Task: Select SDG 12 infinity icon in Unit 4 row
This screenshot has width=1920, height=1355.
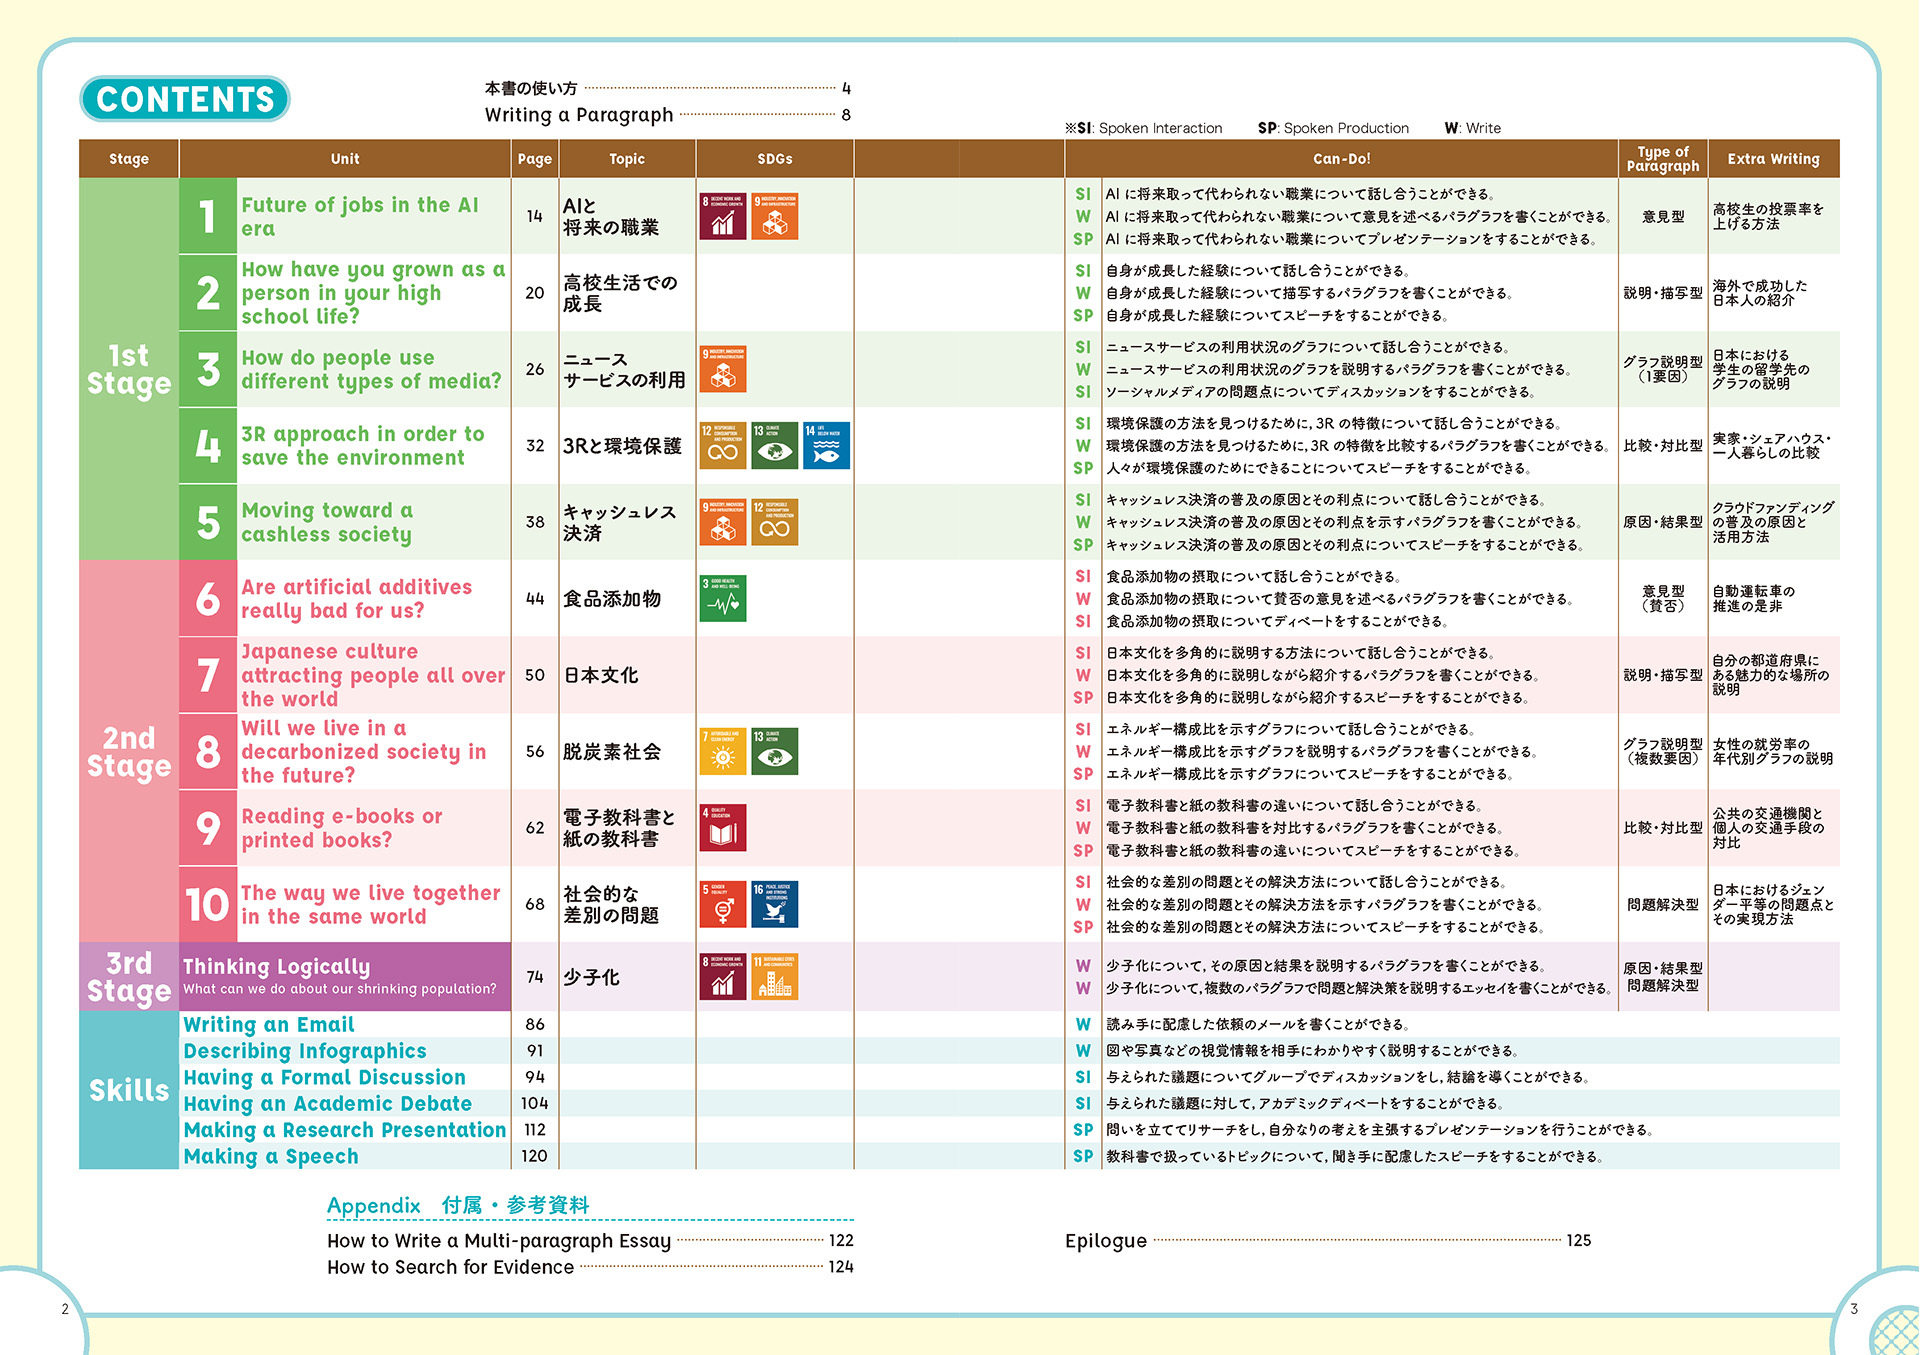Action: tap(723, 445)
